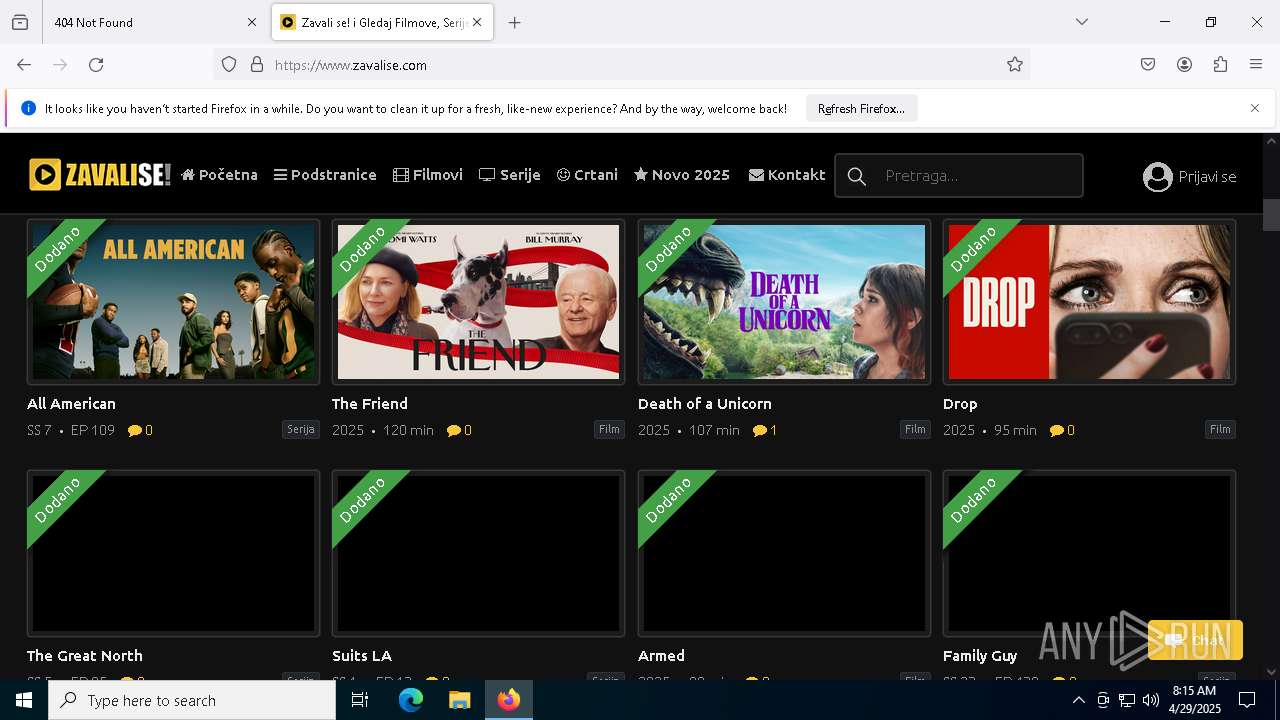Open Windows Task View
The height and width of the screenshot is (720, 1280).
click(x=360, y=700)
